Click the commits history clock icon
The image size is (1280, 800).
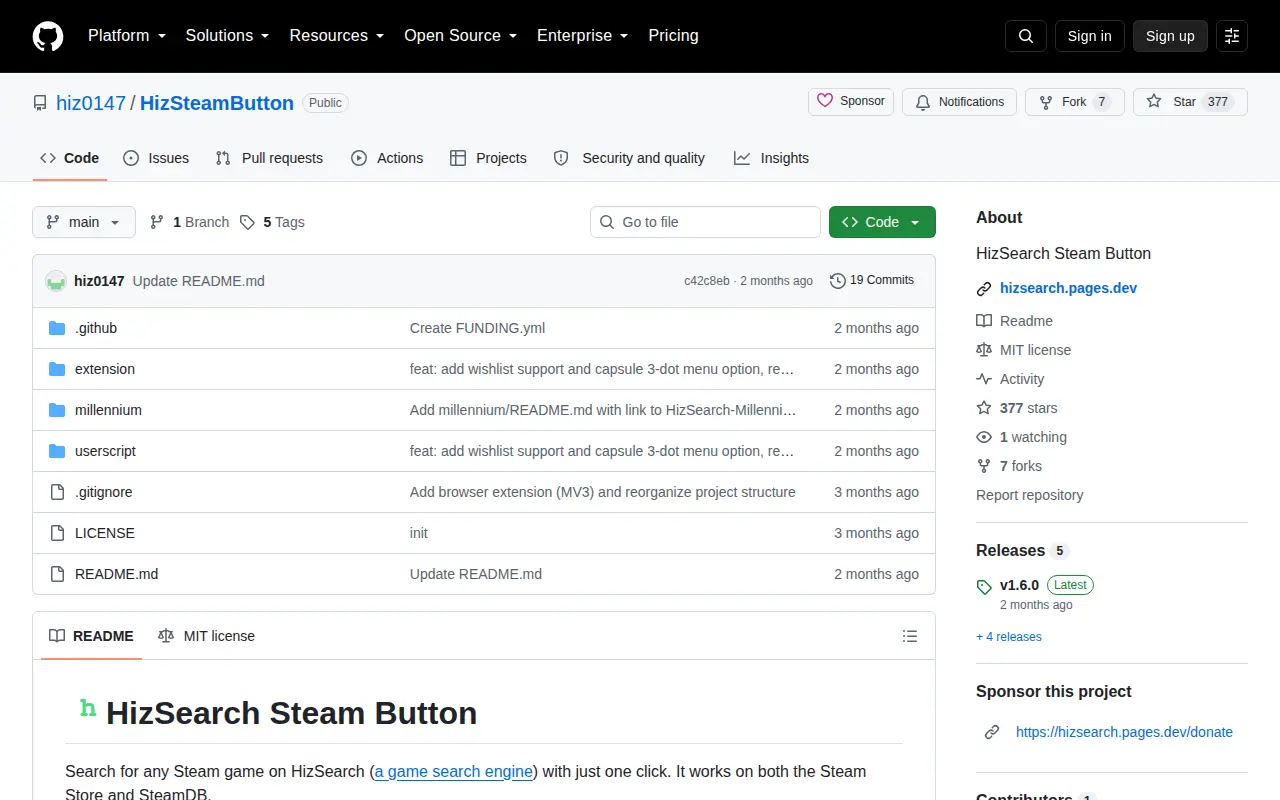[838, 281]
